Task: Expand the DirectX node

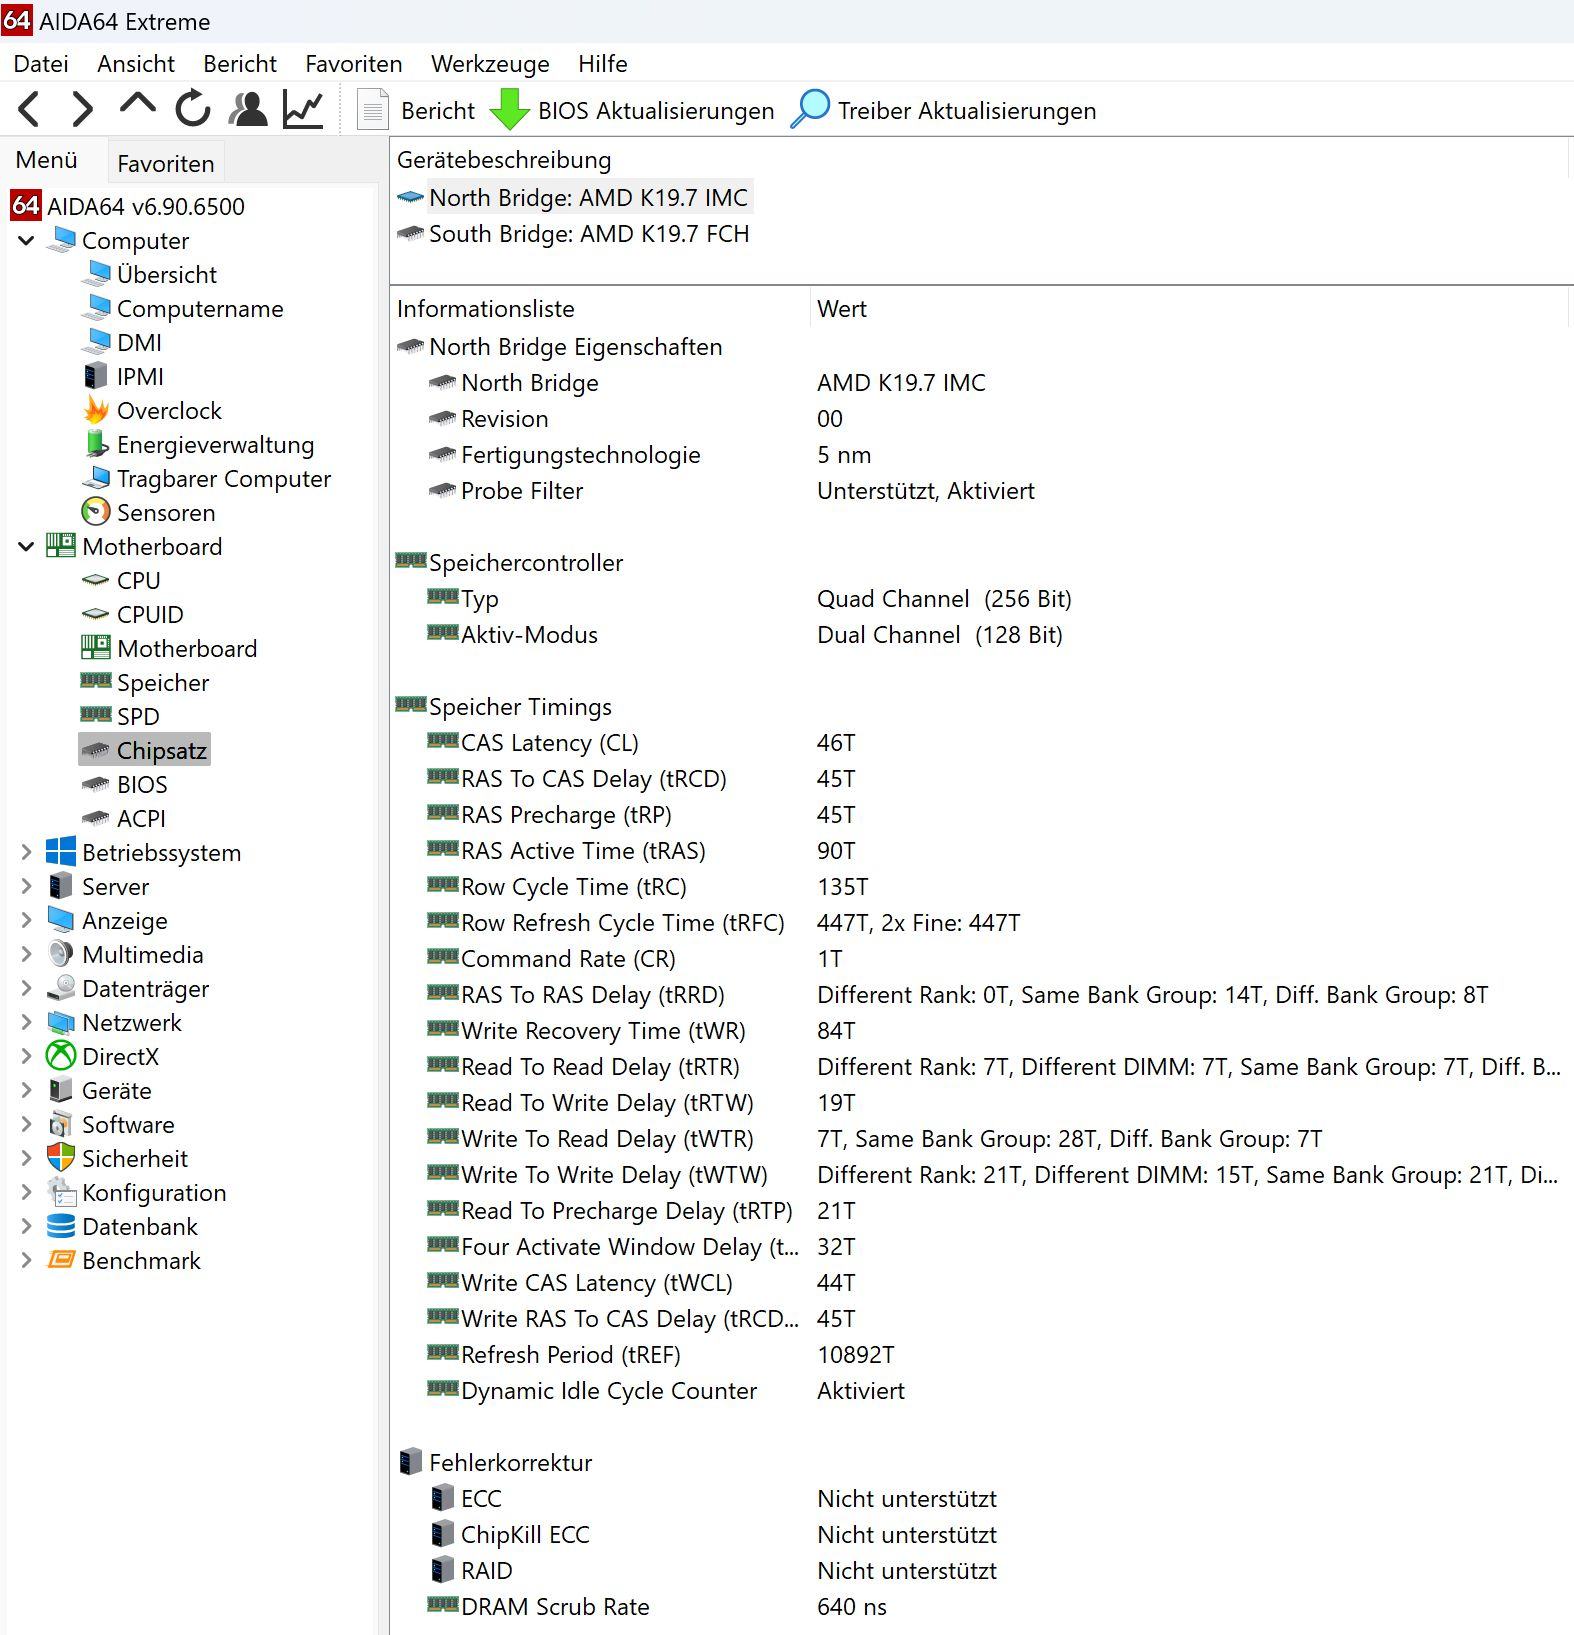Action: tap(27, 1057)
